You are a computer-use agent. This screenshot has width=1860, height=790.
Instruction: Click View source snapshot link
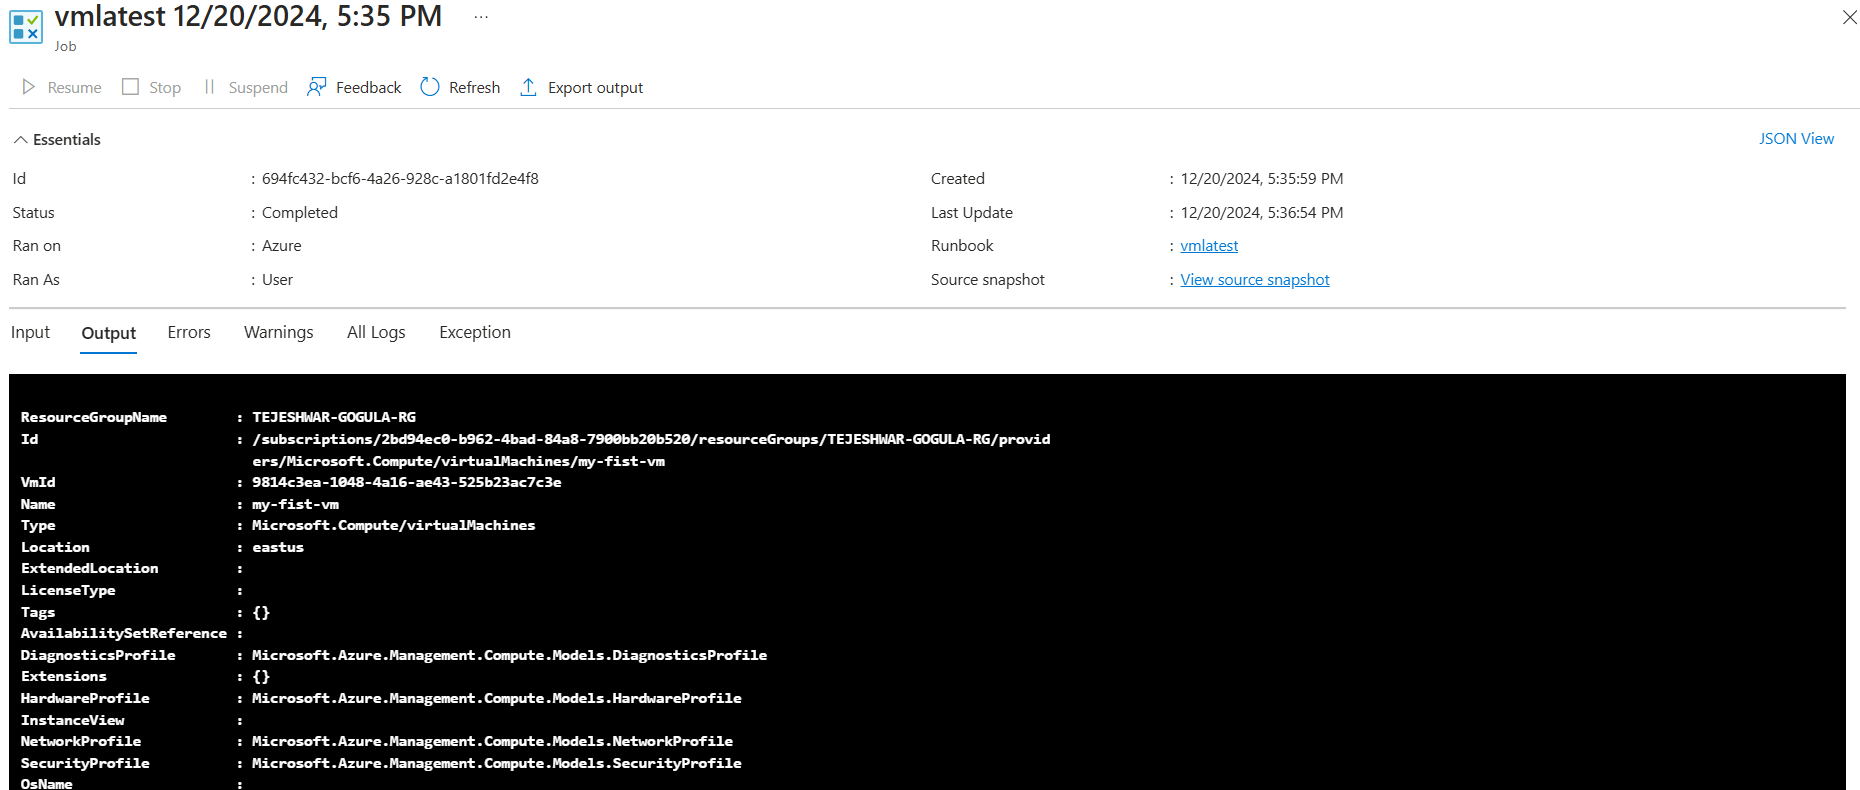click(x=1255, y=280)
